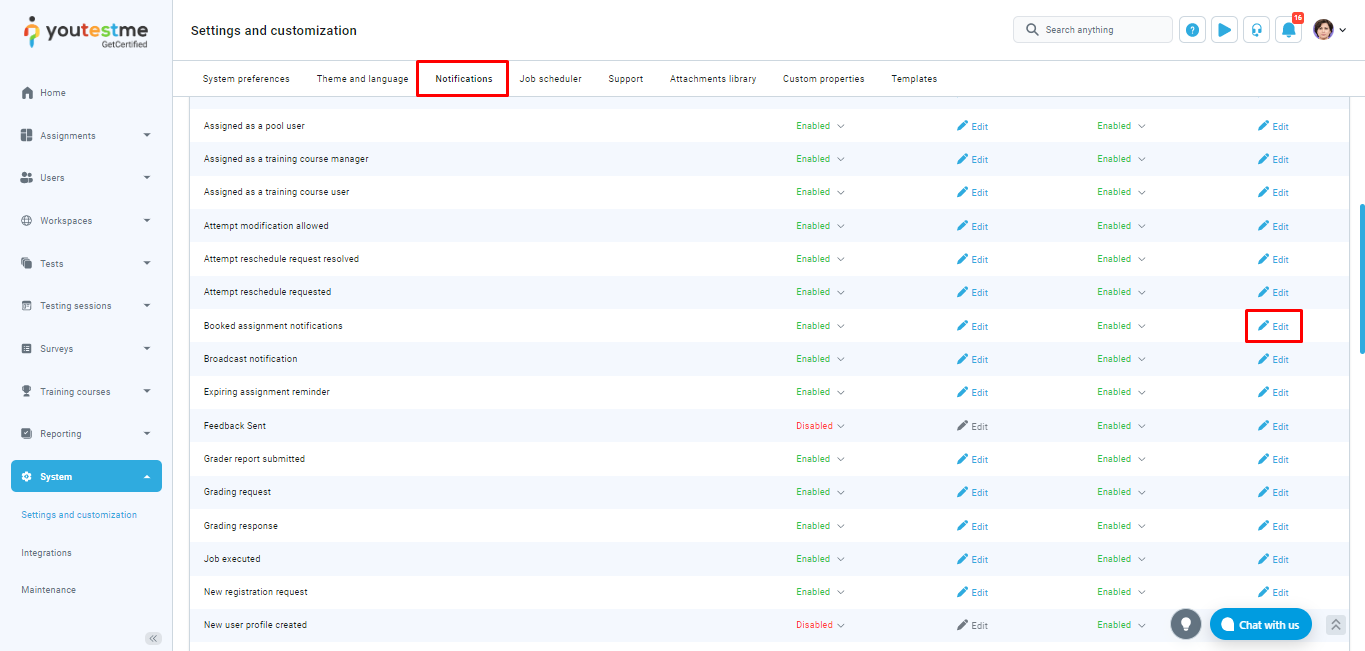The width and height of the screenshot is (1365, 651).
Task: Open the Integrations sidebar link
Action: (x=47, y=553)
